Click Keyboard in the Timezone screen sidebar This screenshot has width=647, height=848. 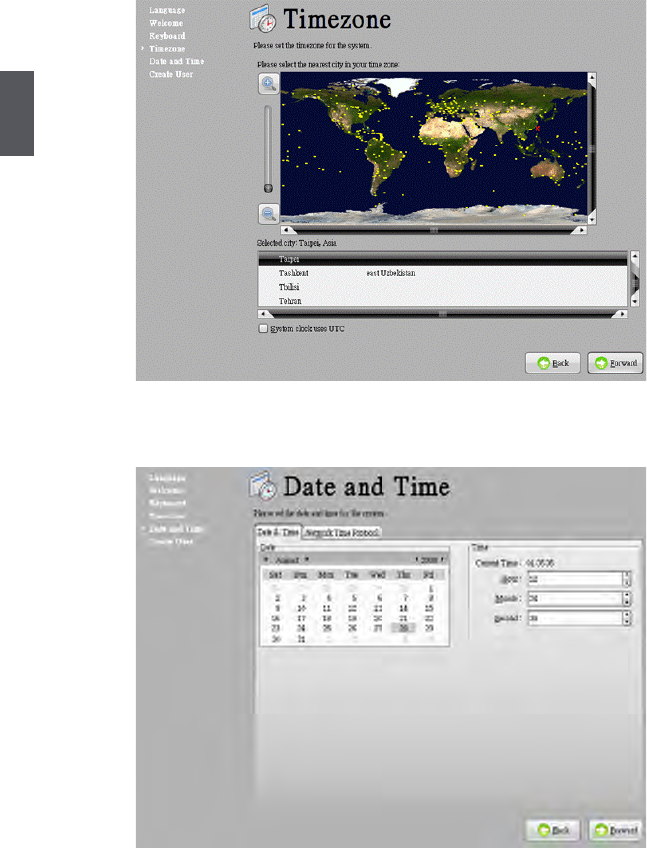tap(167, 36)
